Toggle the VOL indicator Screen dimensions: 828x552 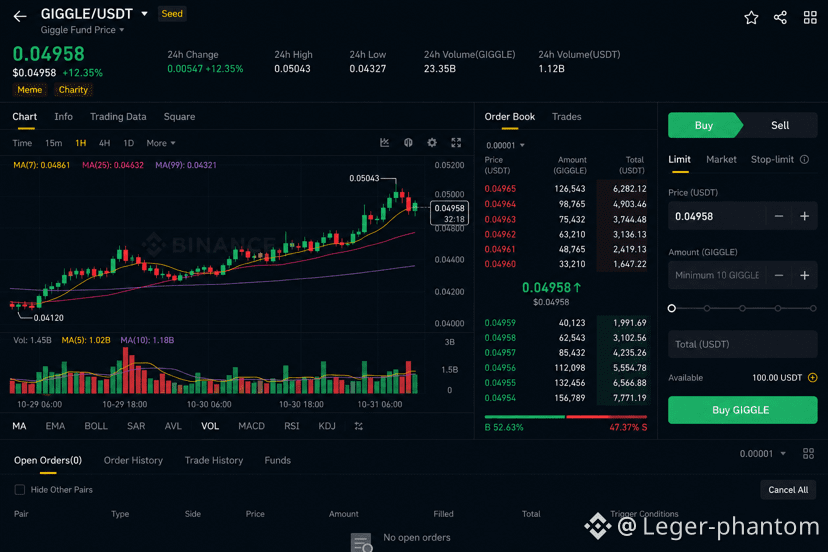coord(210,426)
